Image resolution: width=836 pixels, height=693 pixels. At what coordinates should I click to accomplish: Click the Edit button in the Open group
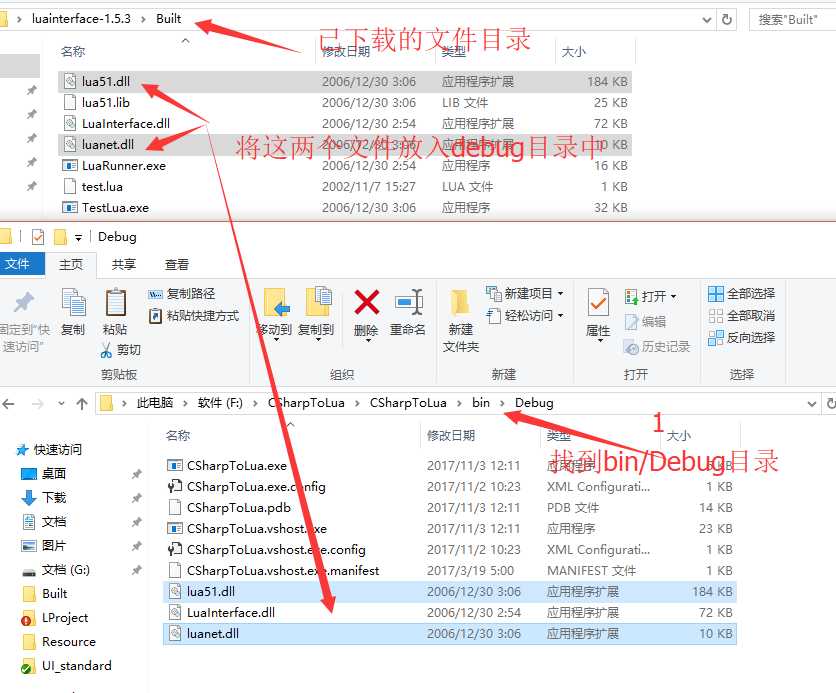point(645,321)
